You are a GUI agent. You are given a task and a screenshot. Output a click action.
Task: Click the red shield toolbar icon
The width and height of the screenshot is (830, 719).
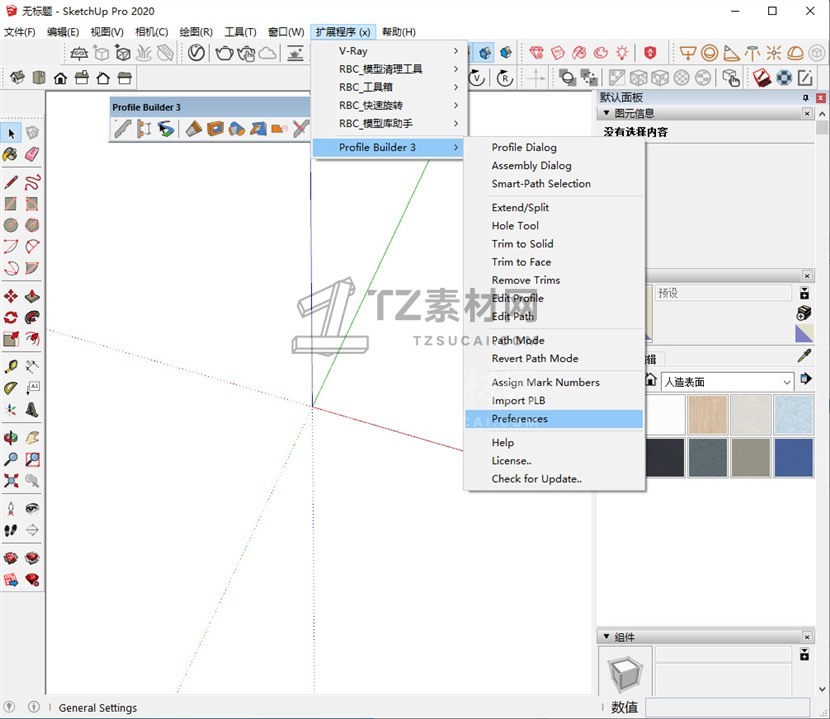650,53
